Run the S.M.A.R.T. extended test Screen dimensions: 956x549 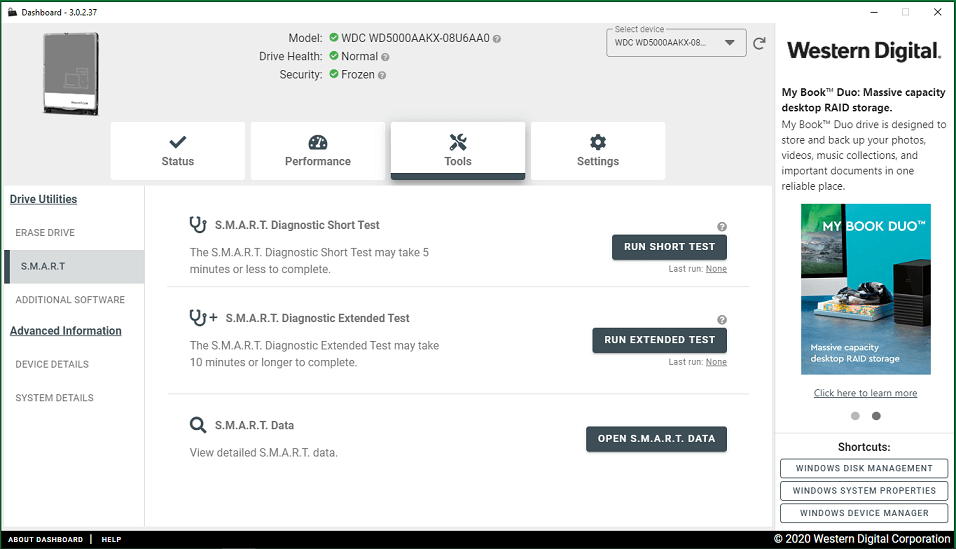[x=660, y=340]
